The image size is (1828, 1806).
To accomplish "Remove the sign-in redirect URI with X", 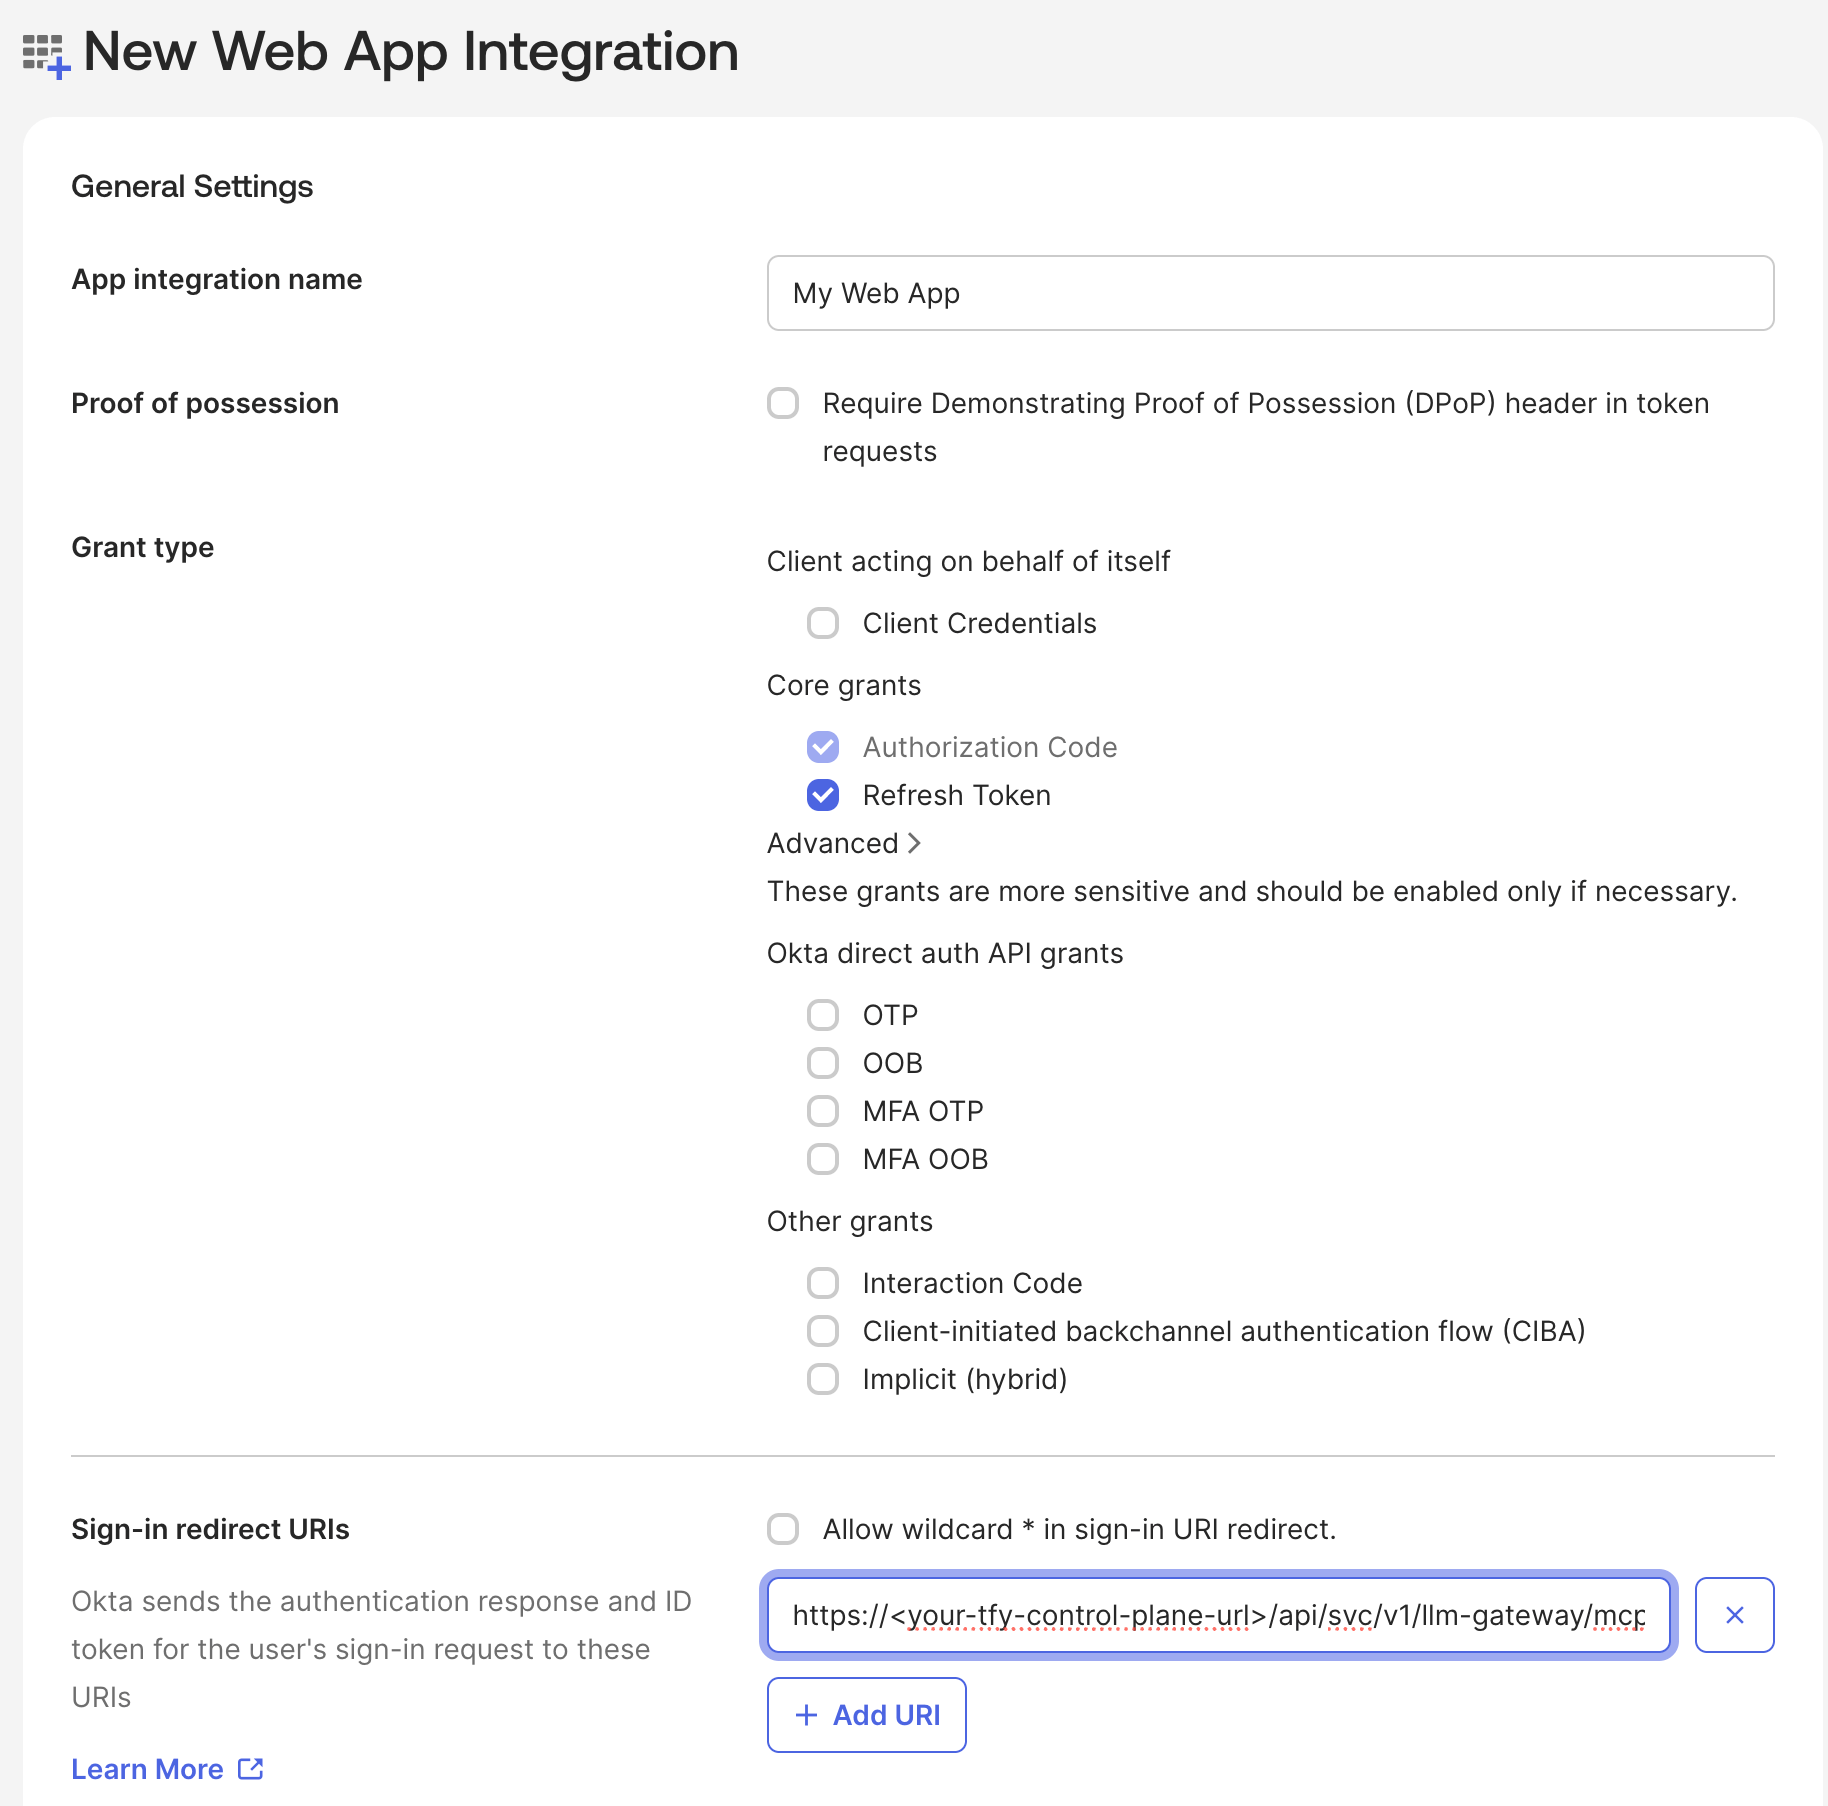I will [1735, 1615].
